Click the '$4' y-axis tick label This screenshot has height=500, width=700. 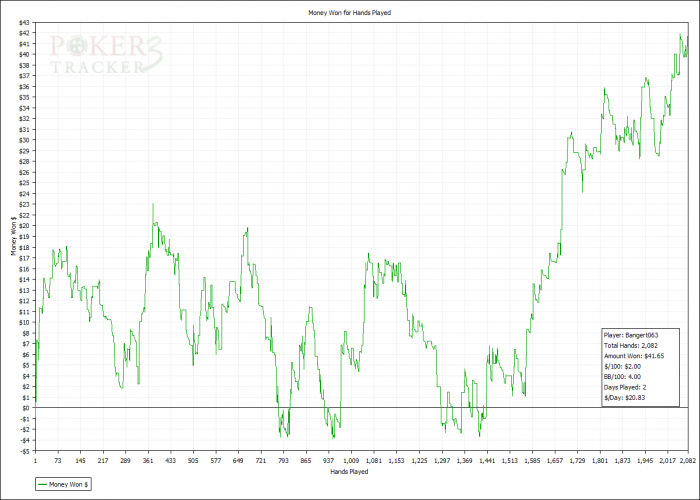click(x=25, y=376)
